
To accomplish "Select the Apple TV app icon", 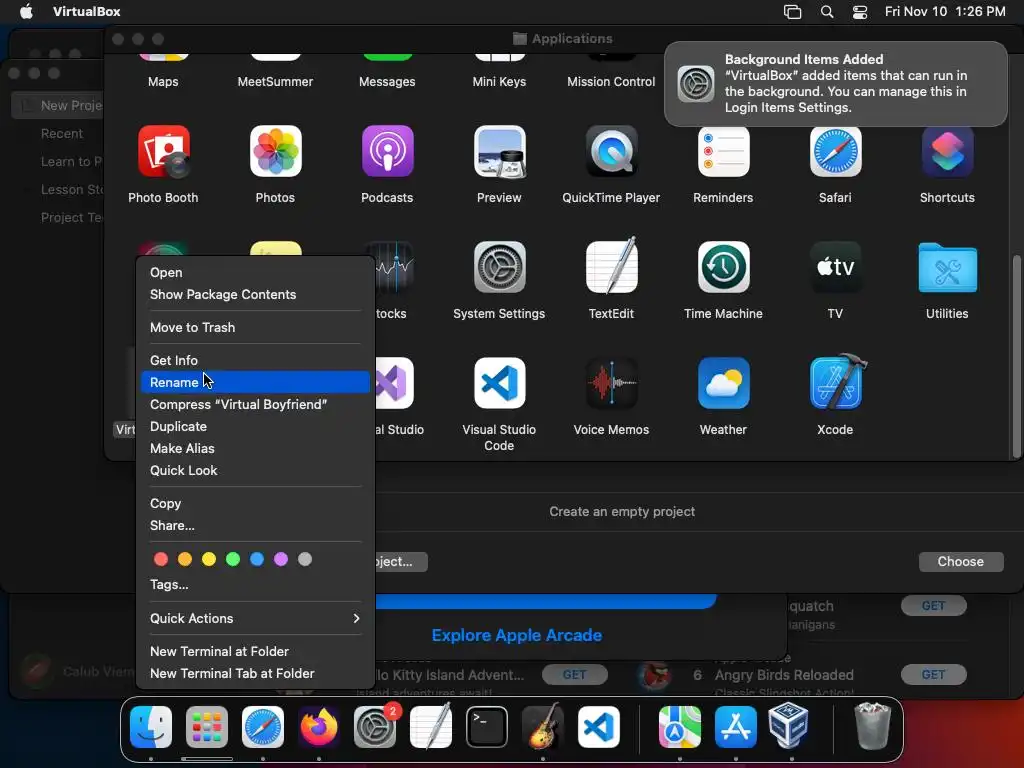I will 835,267.
